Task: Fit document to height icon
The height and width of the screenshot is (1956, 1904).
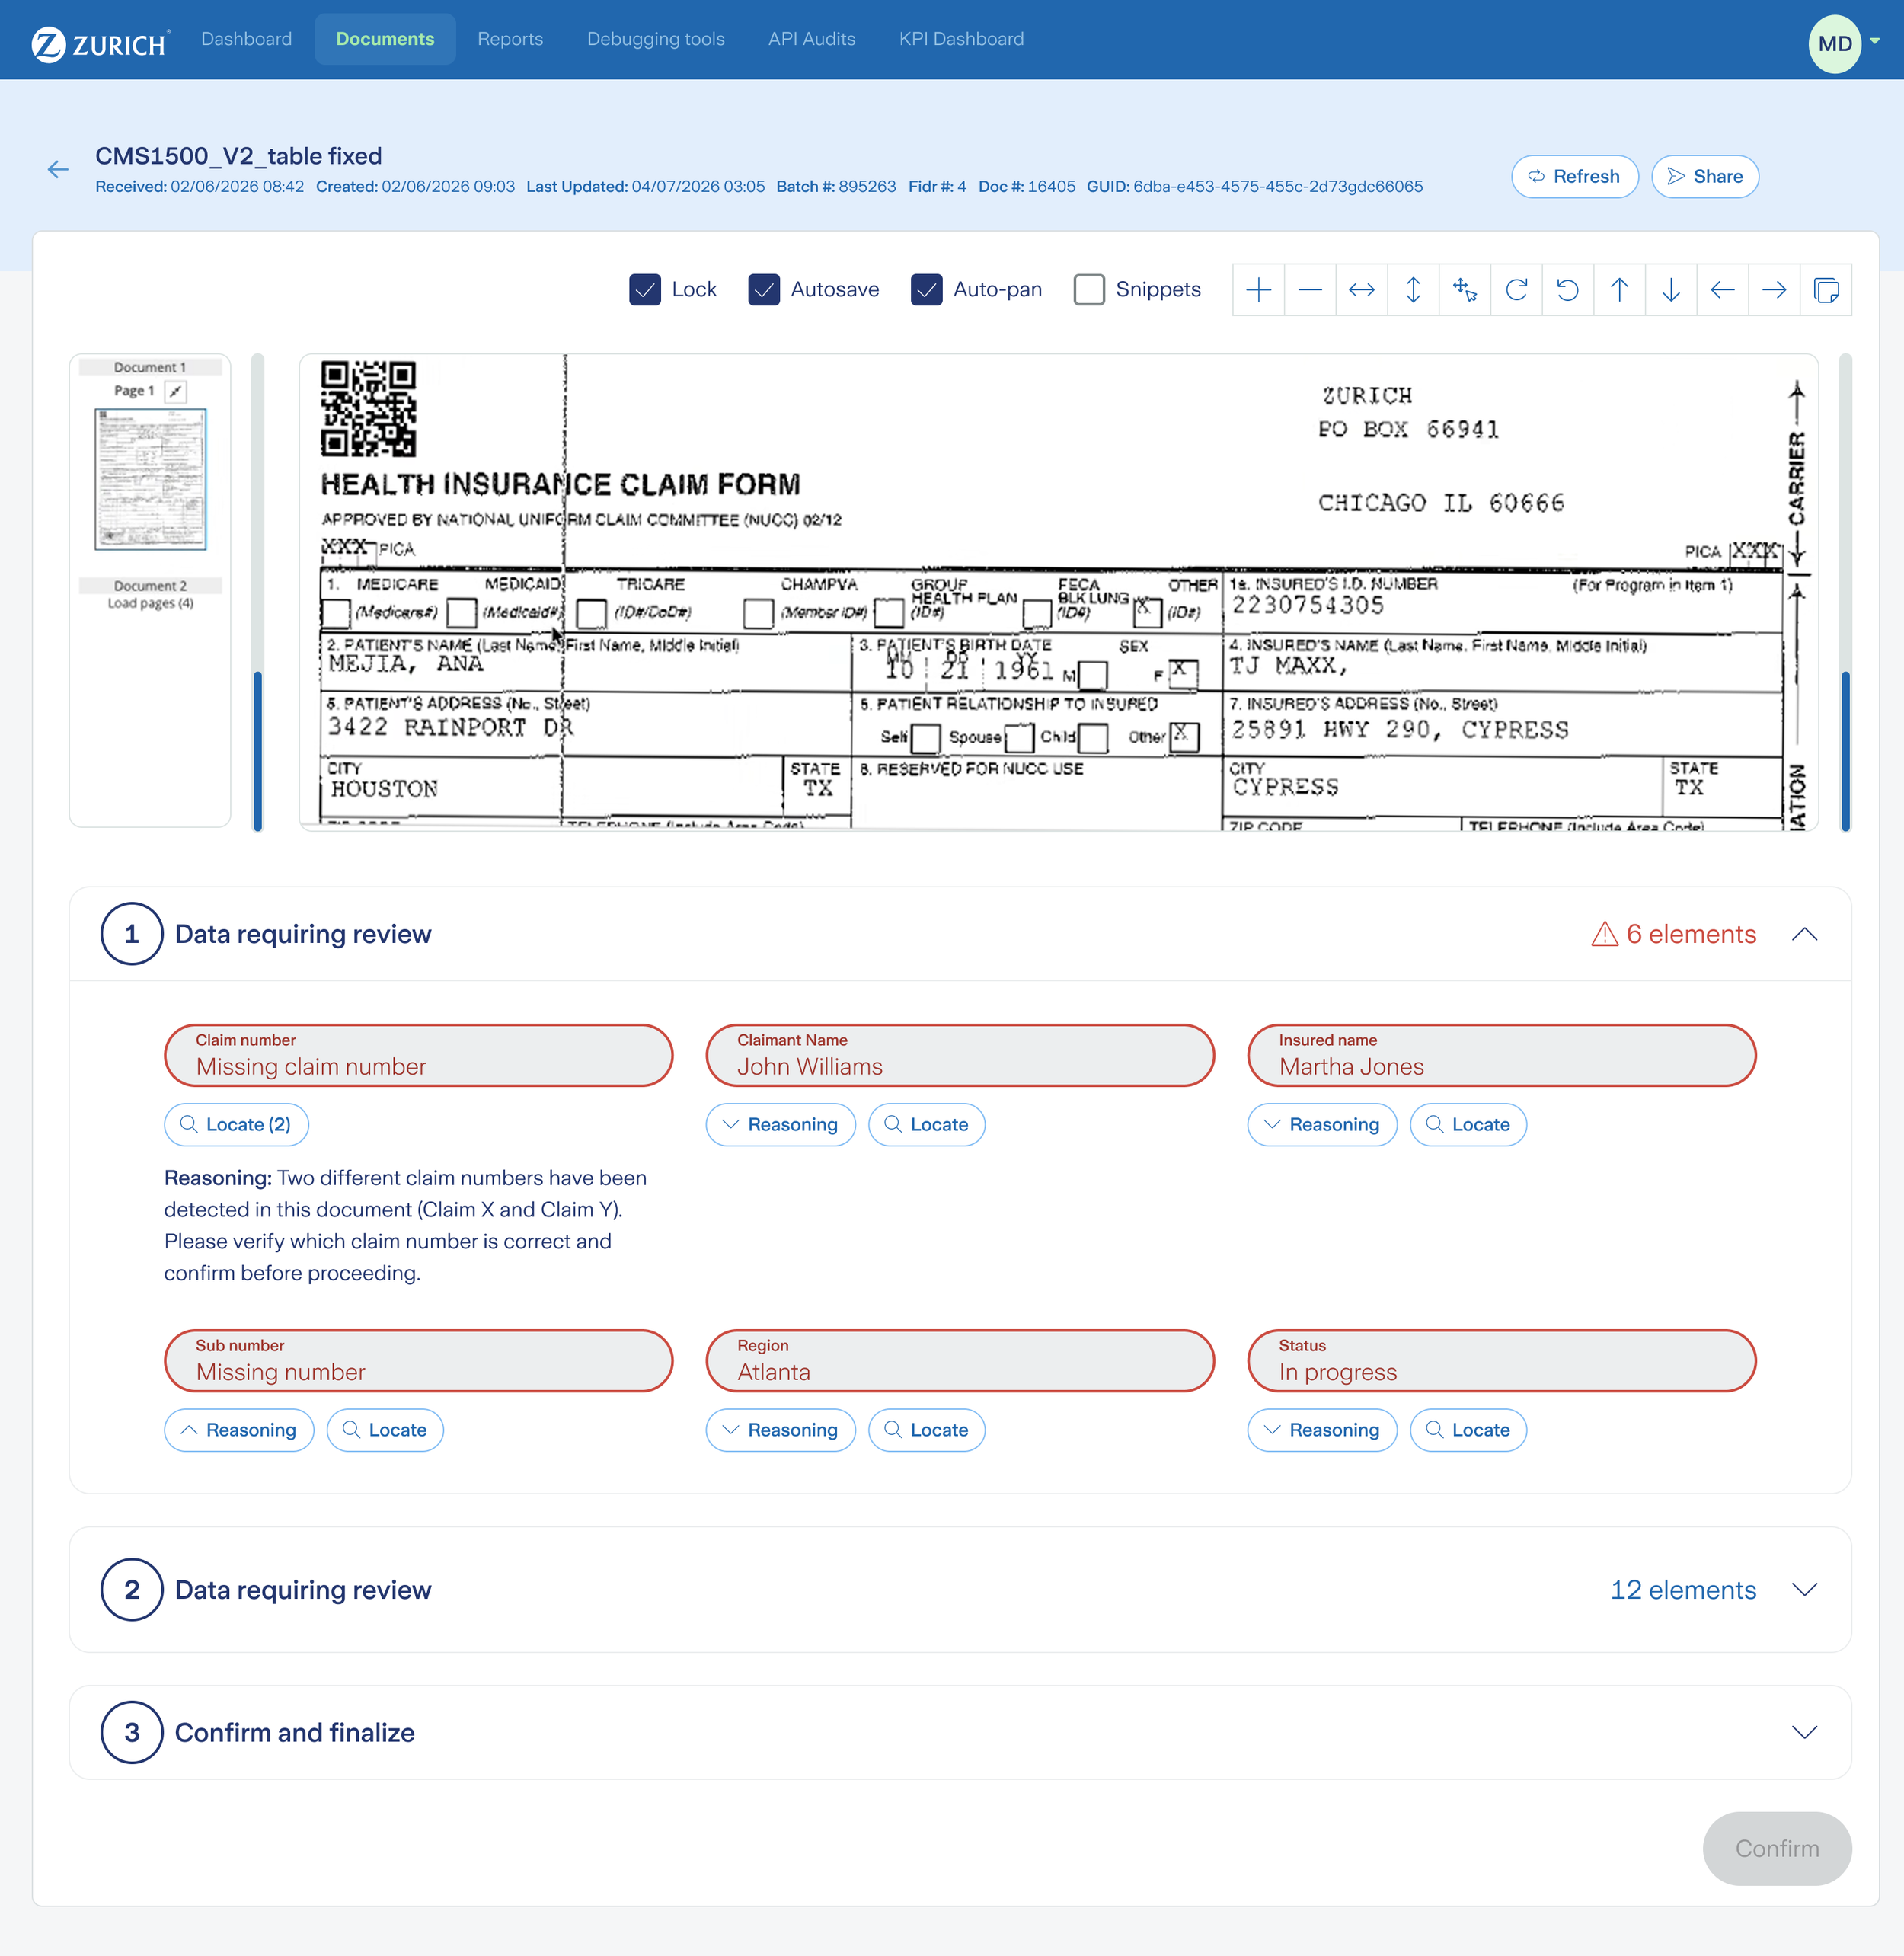Action: point(1413,290)
